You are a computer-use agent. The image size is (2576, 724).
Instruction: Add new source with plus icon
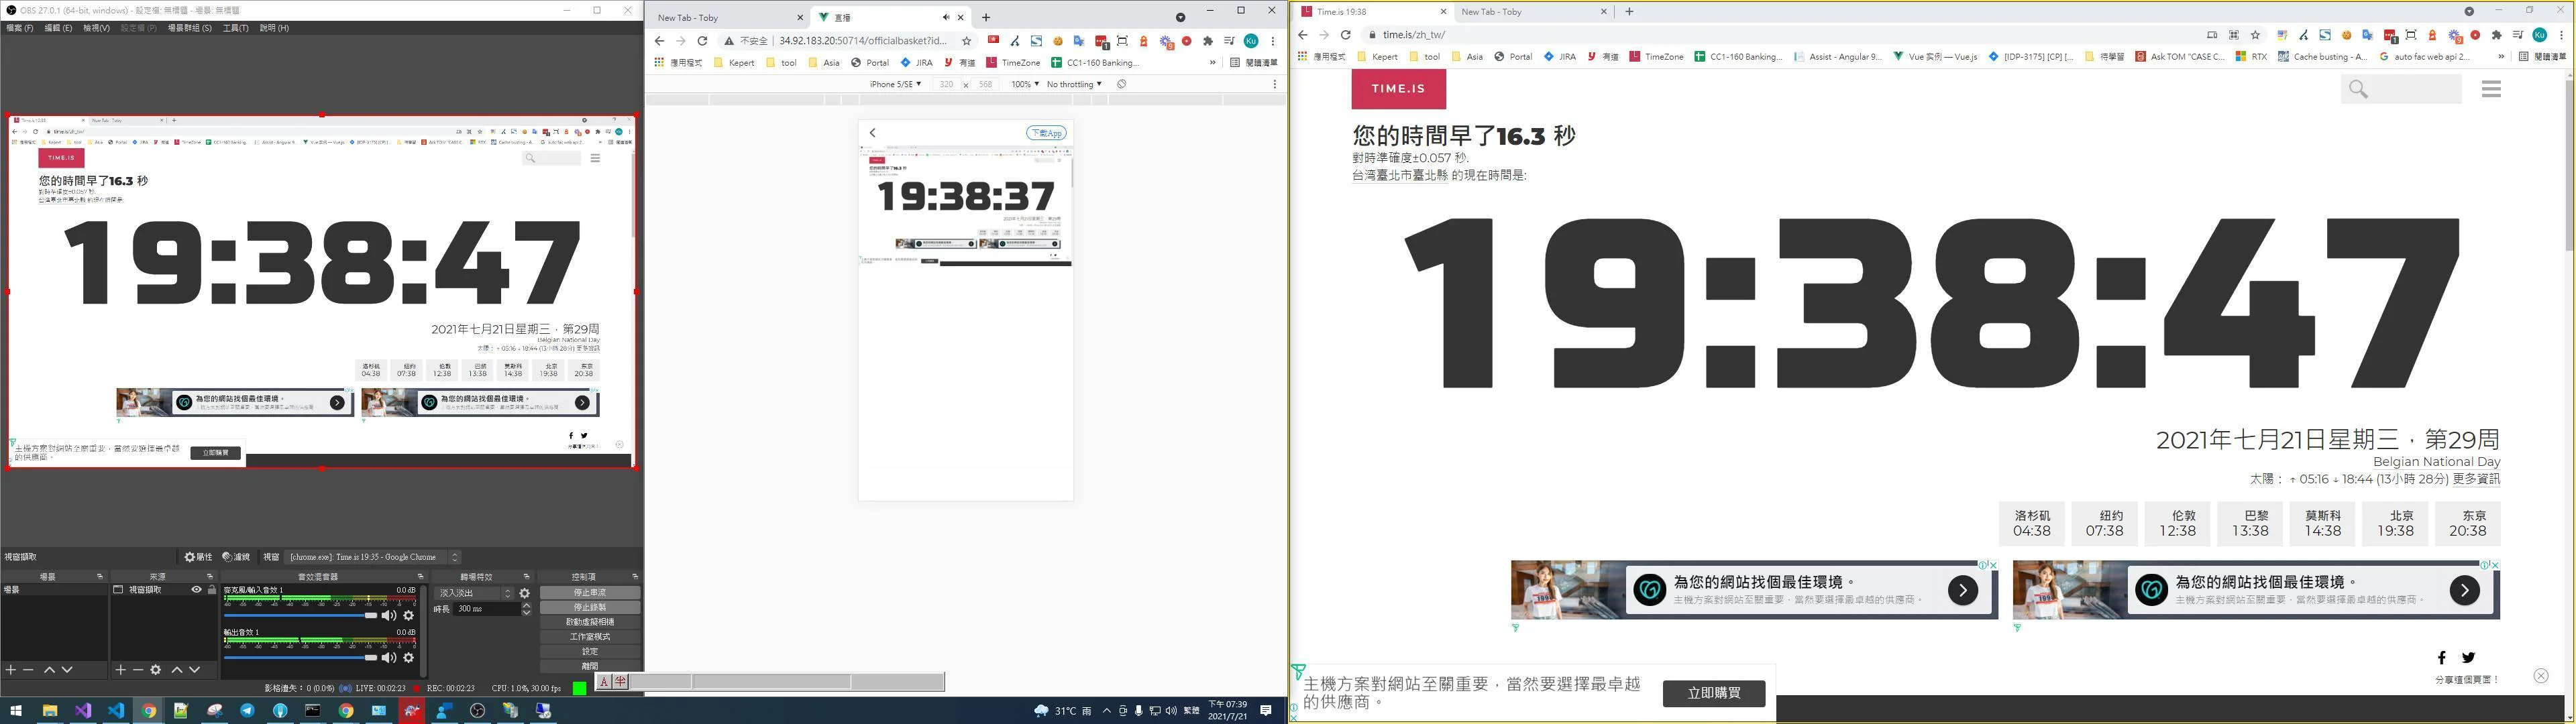(120, 670)
